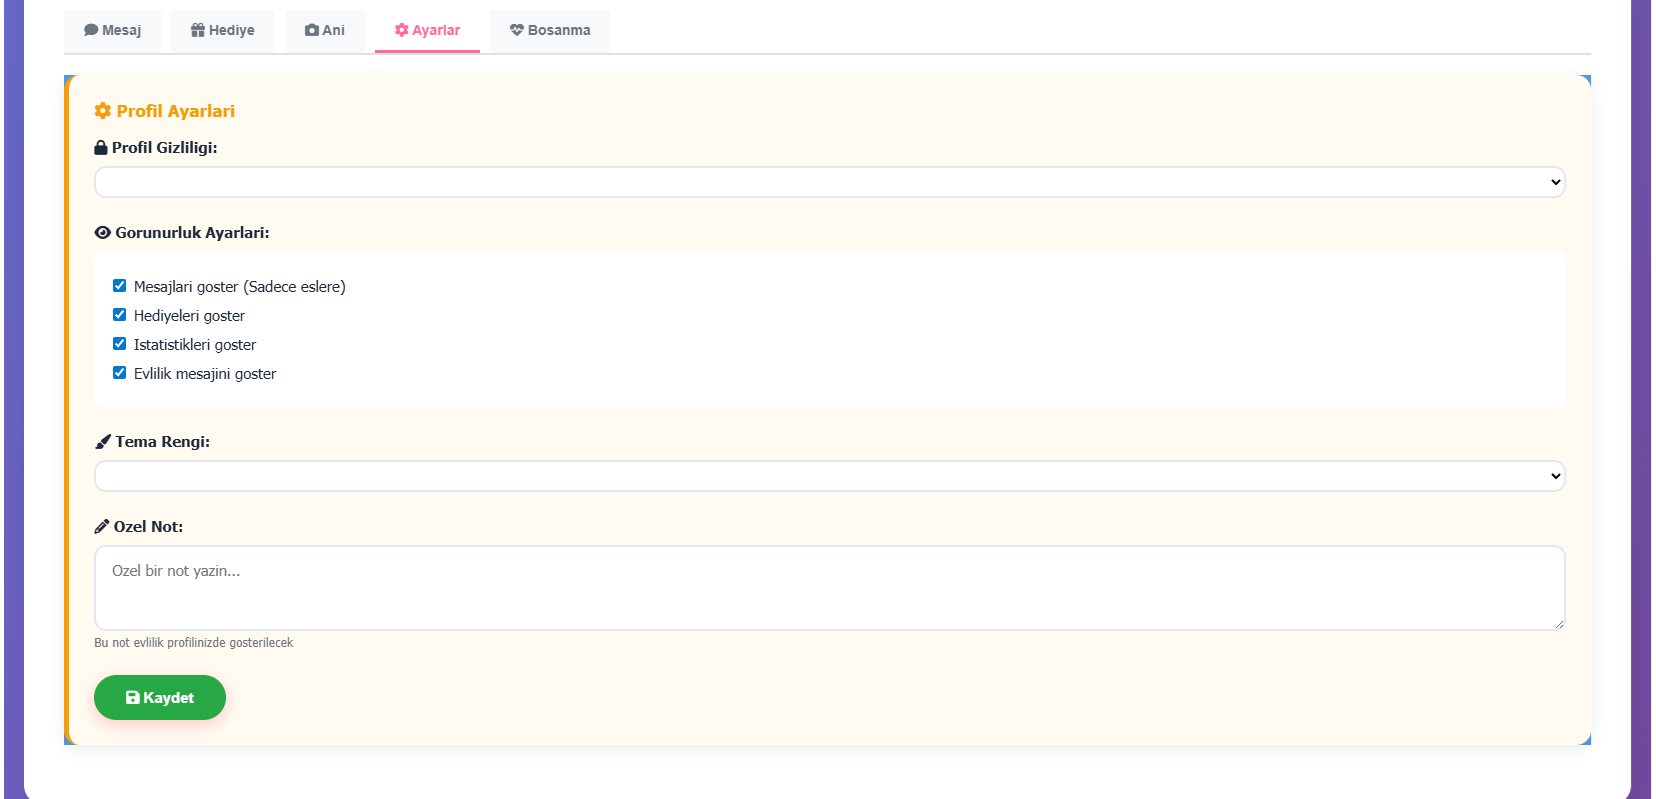Click the paintbrush icon beside Tema Rengi
1656x799 pixels.
(x=103, y=442)
